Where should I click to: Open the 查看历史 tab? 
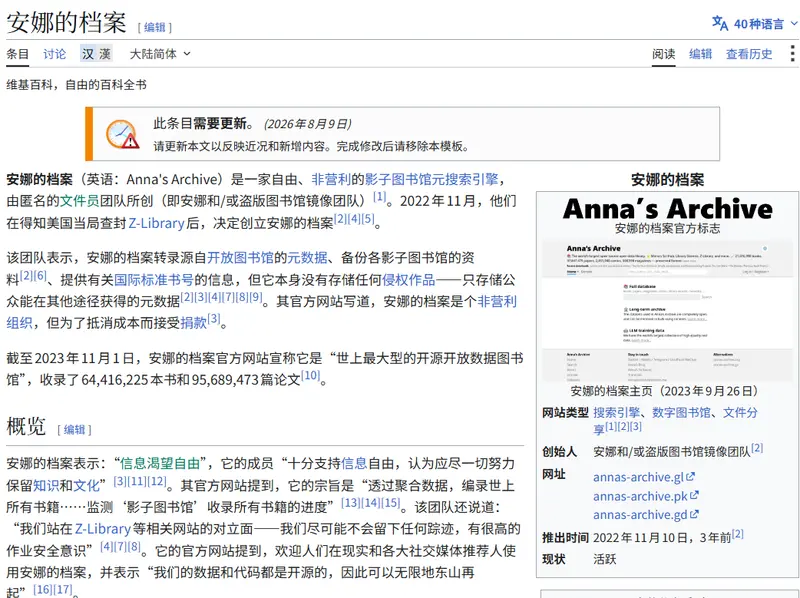coord(749,54)
